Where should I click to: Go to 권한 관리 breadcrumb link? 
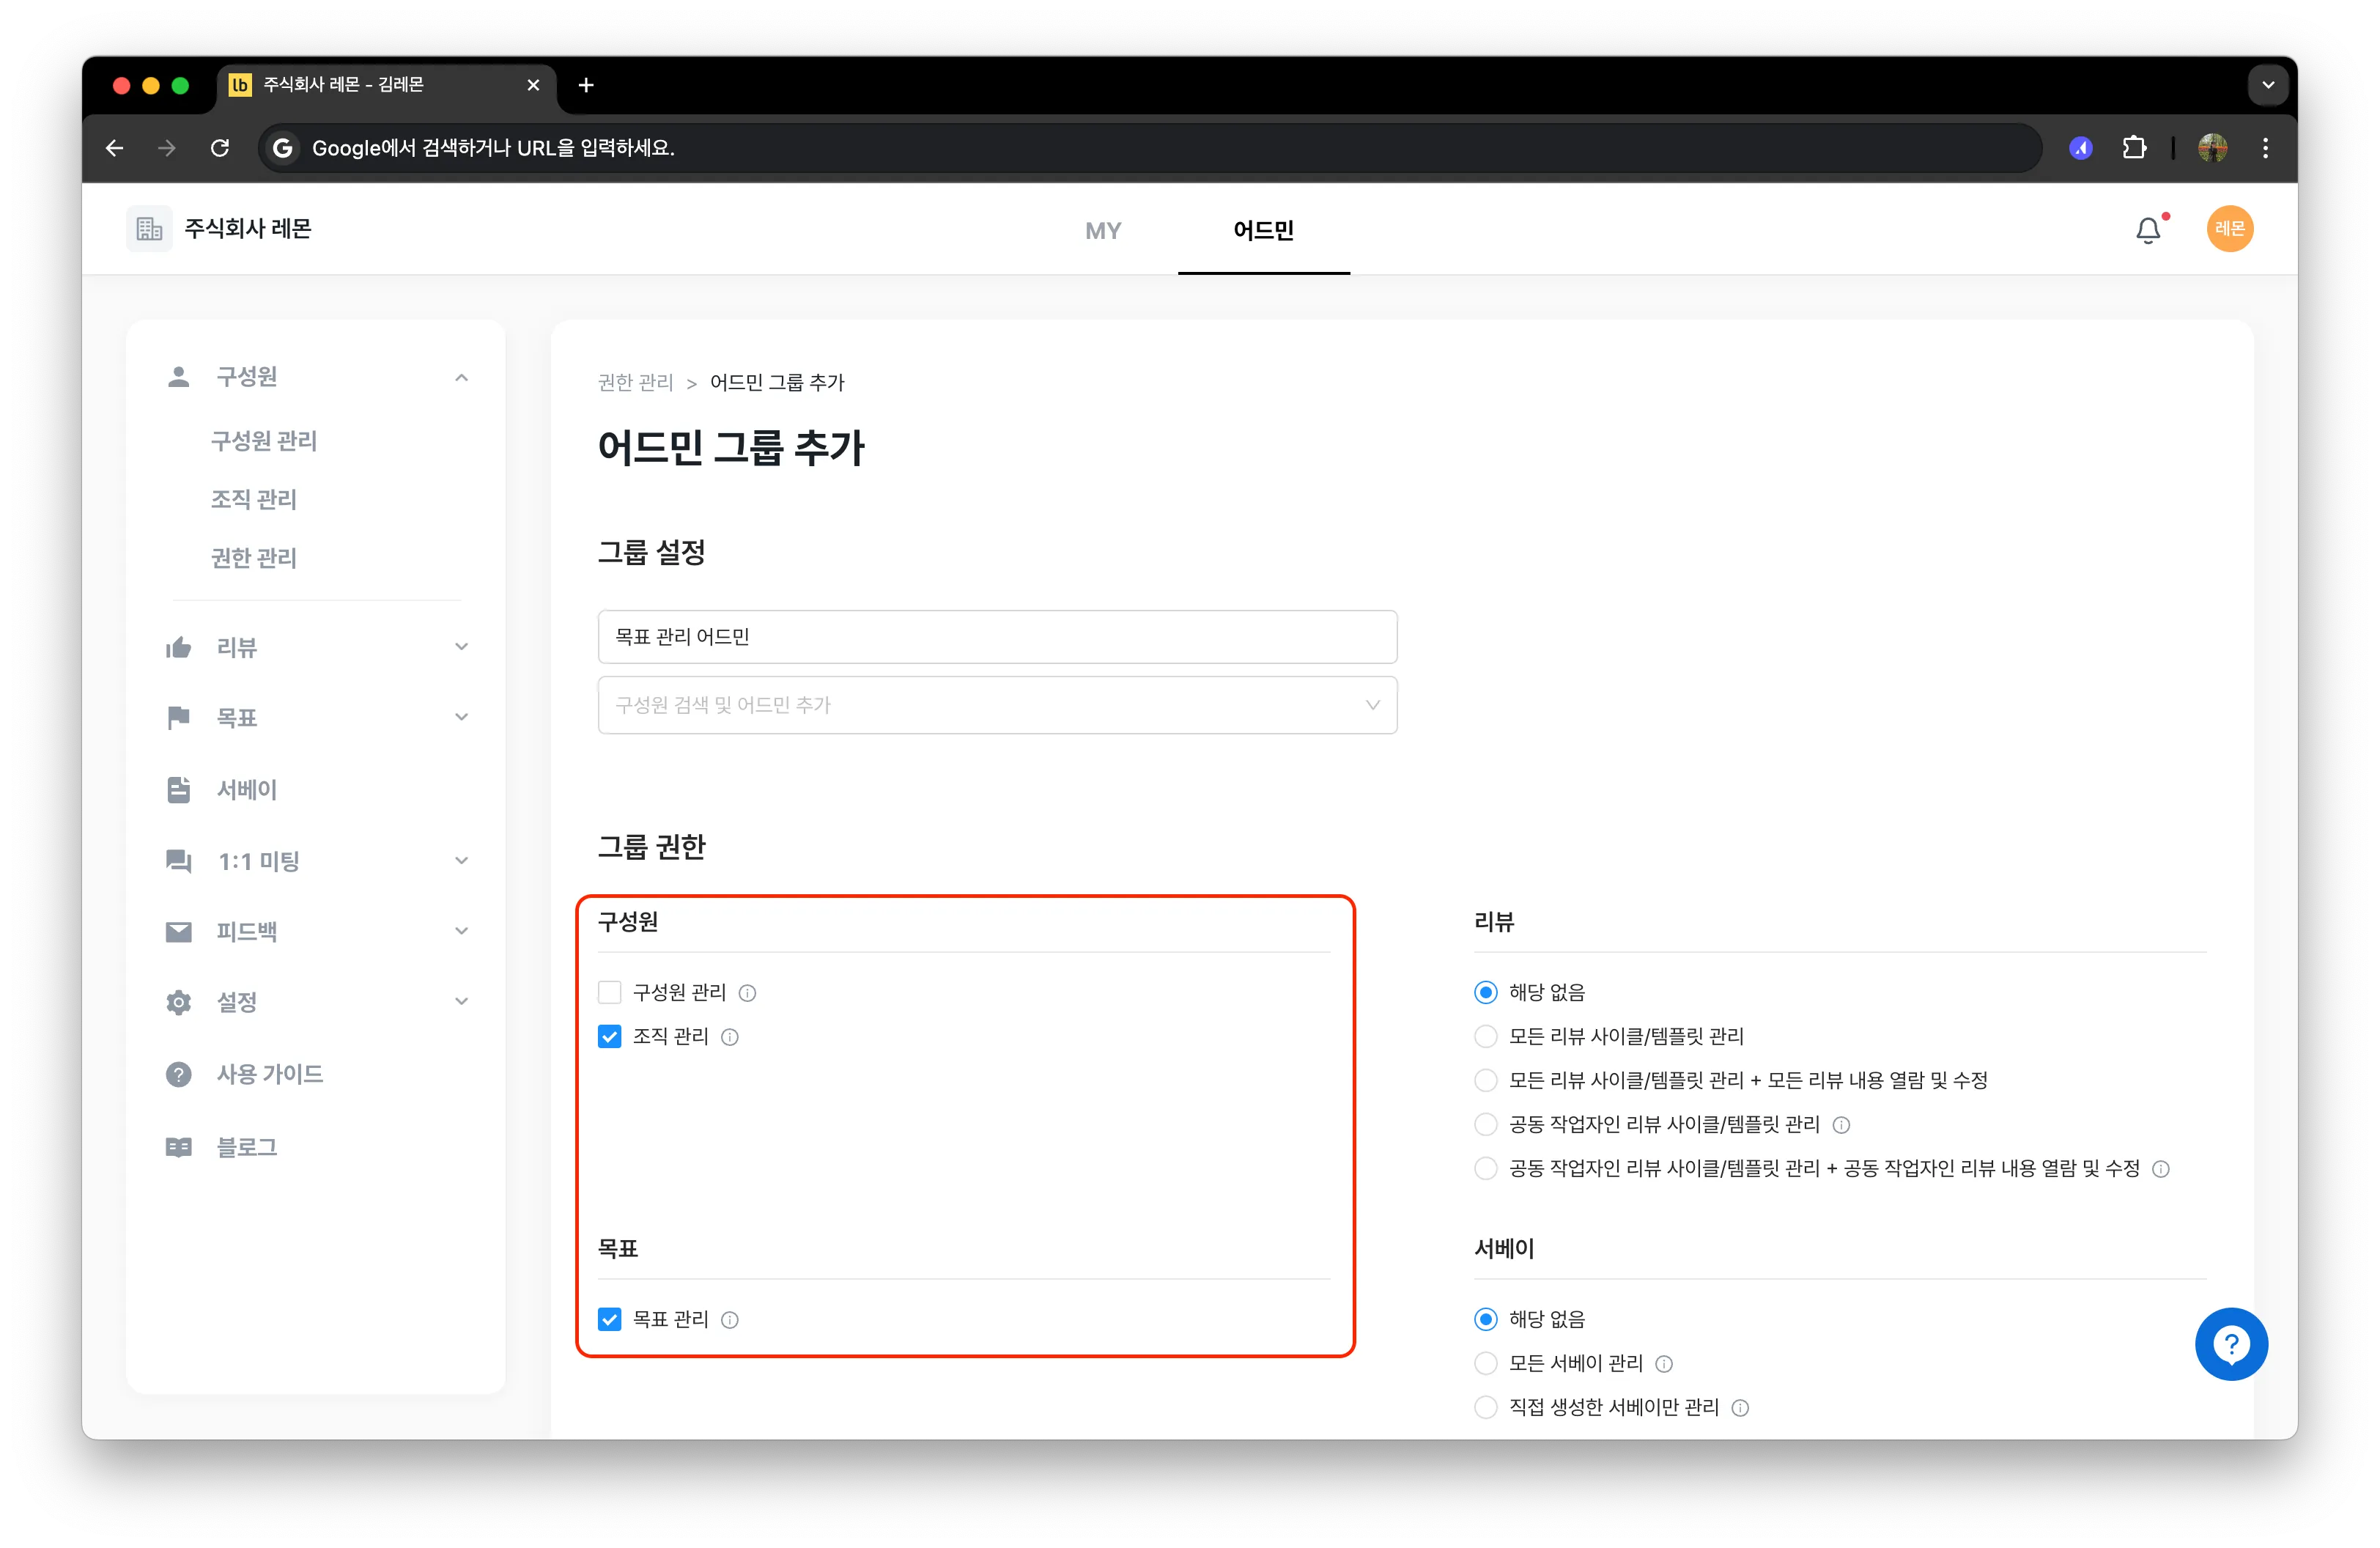(x=635, y=383)
